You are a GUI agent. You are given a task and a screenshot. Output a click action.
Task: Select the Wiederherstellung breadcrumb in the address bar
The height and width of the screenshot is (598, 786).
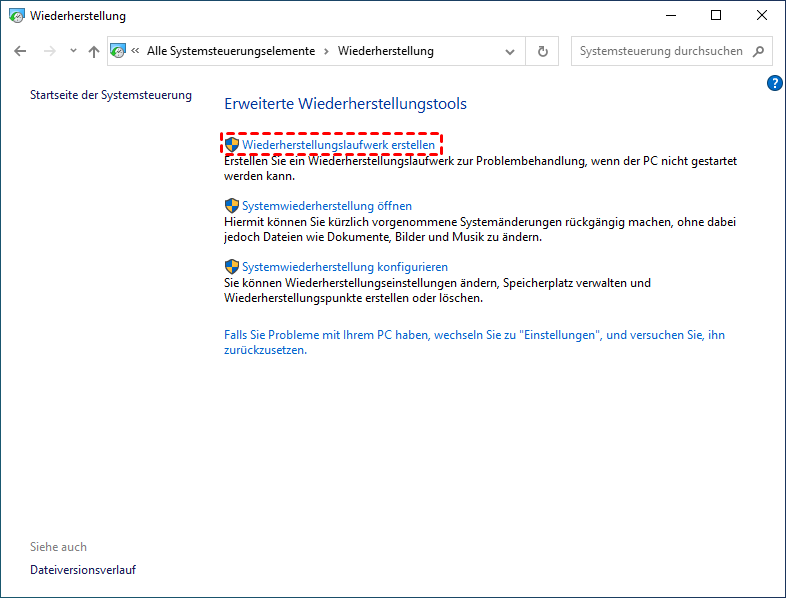tap(385, 51)
